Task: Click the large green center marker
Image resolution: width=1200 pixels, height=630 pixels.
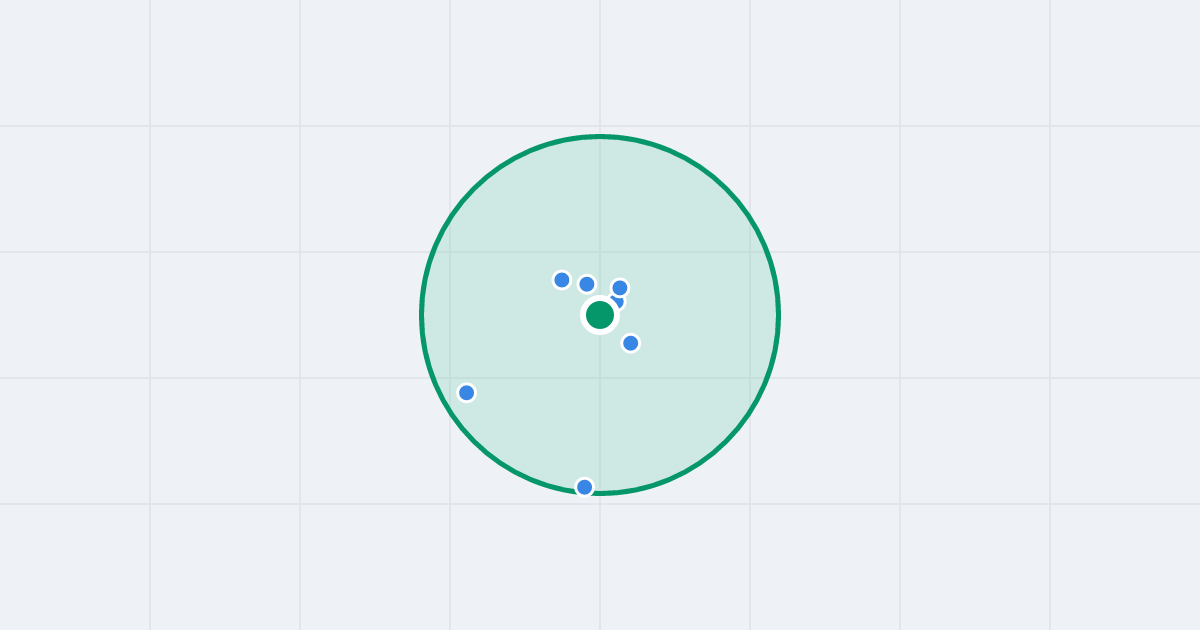Action: 600,315
